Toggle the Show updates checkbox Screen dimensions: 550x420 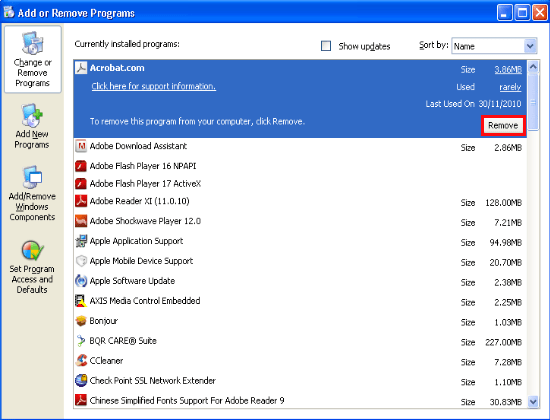tap(326, 46)
